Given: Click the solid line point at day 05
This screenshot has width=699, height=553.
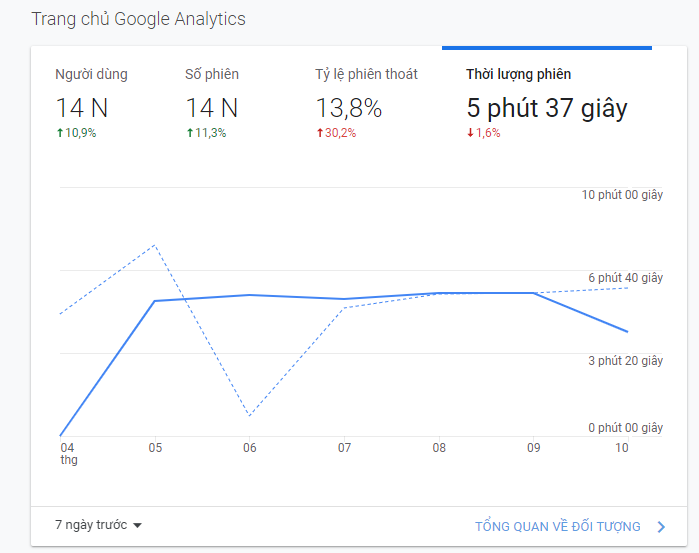Looking at the screenshot, I should pyautogui.click(x=154, y=301).
